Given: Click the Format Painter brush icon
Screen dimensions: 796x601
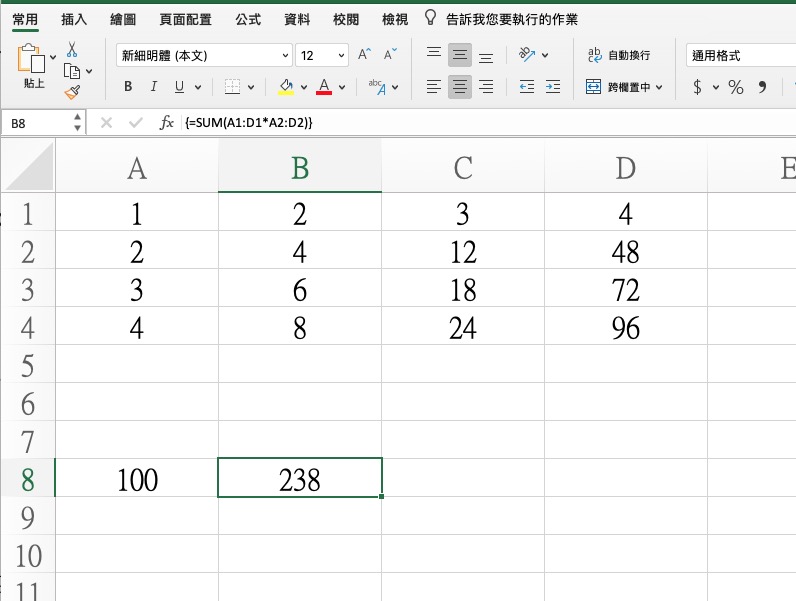Looking at the screenshot, I should click(x=72, y=92).
